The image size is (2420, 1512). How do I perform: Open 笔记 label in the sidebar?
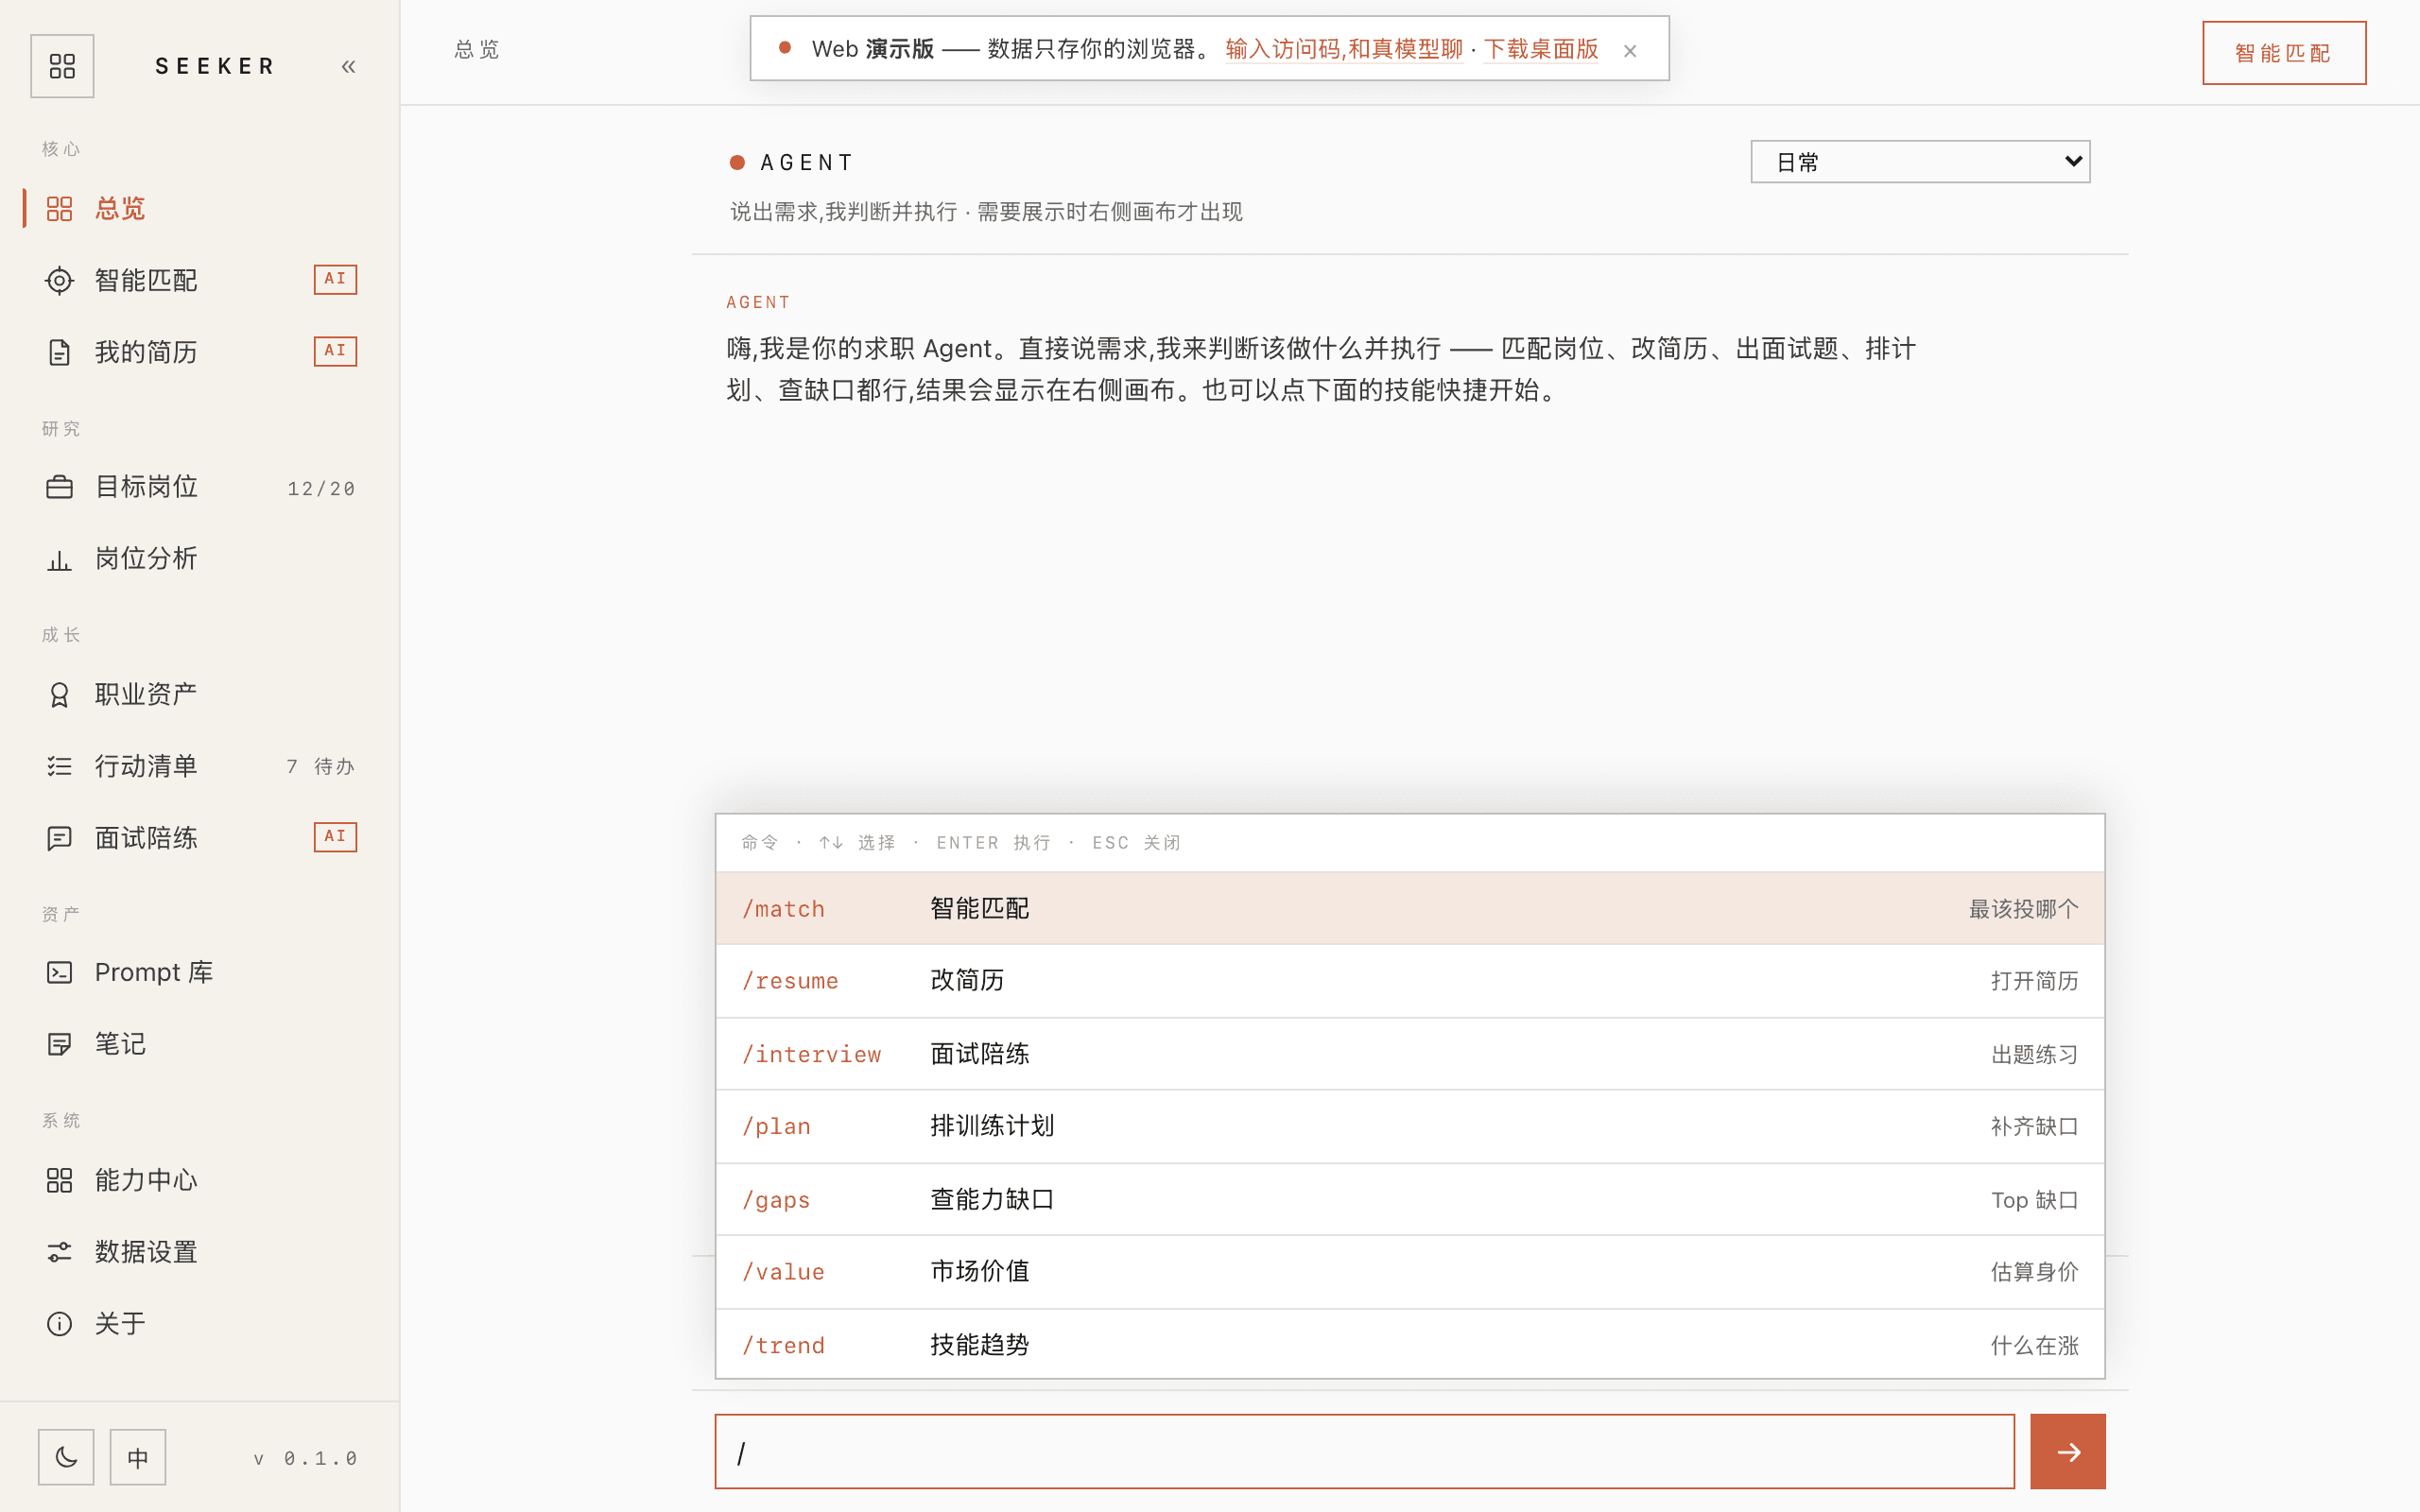point(120,1045)
